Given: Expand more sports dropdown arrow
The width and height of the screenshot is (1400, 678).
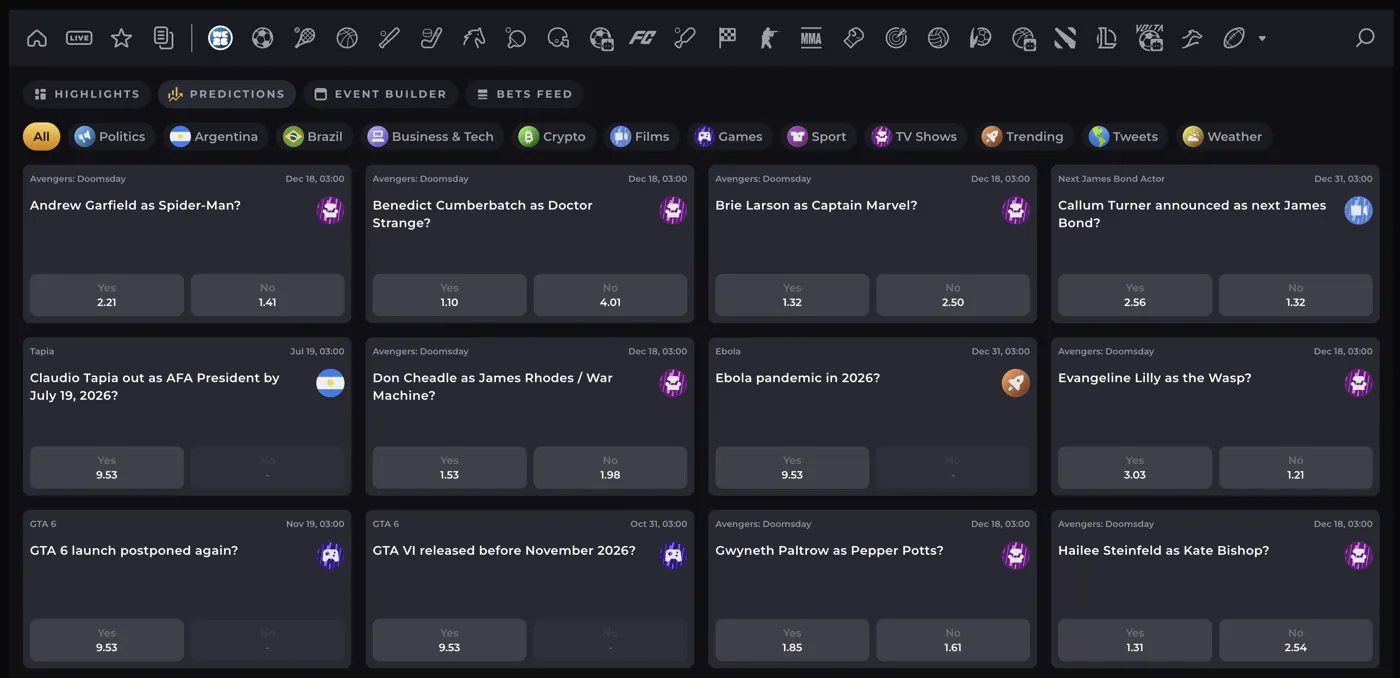Looking at the screenshot, I should point(1262,39).
